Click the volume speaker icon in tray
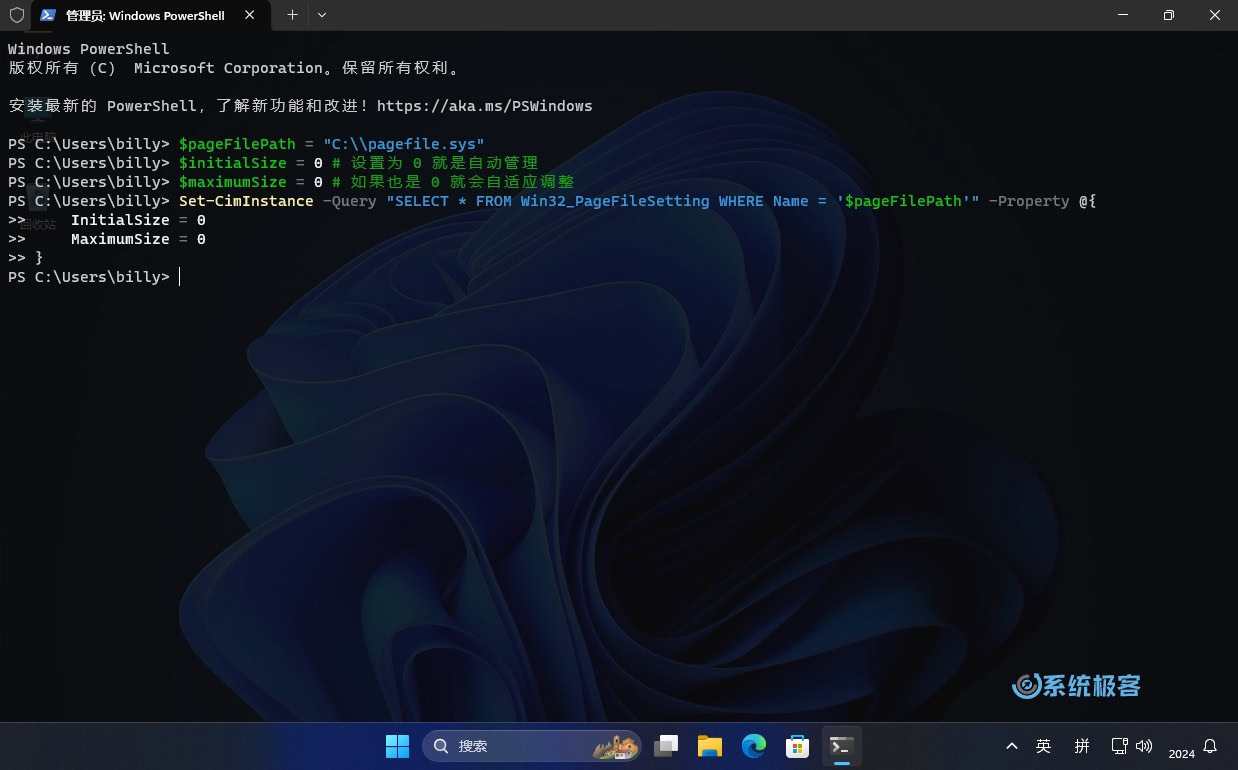Viewport: 1238px width, 770px height. tap(1145, 746)
